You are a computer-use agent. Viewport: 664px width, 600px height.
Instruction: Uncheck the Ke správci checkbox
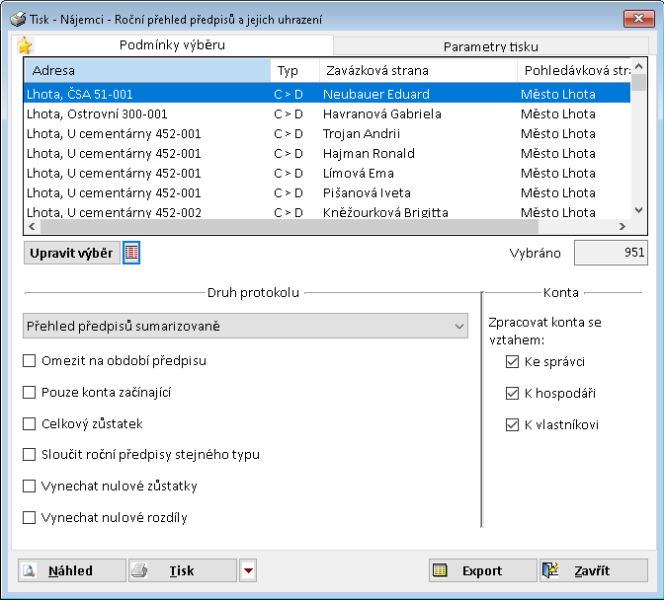click(x=513, y=361)
